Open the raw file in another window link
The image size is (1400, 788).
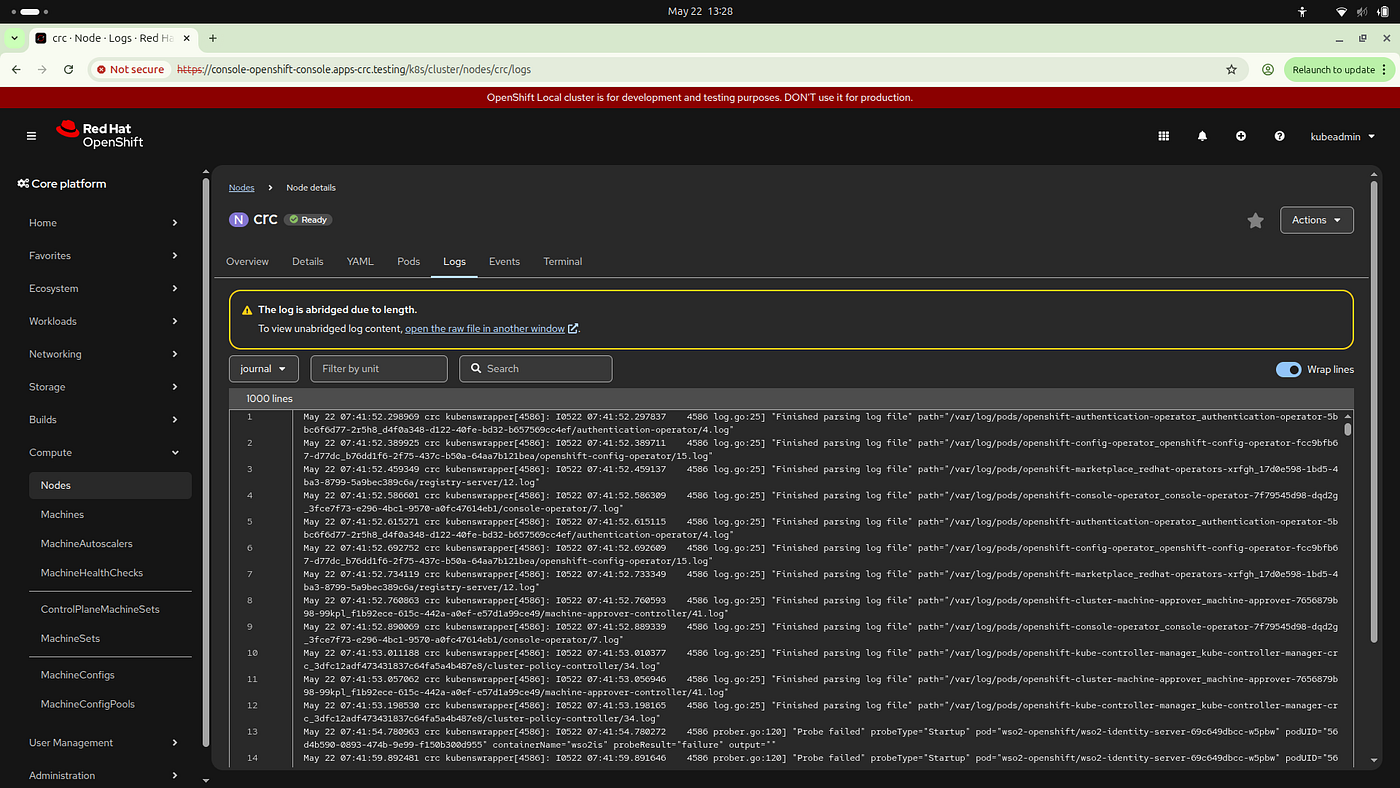pos(491,329)
